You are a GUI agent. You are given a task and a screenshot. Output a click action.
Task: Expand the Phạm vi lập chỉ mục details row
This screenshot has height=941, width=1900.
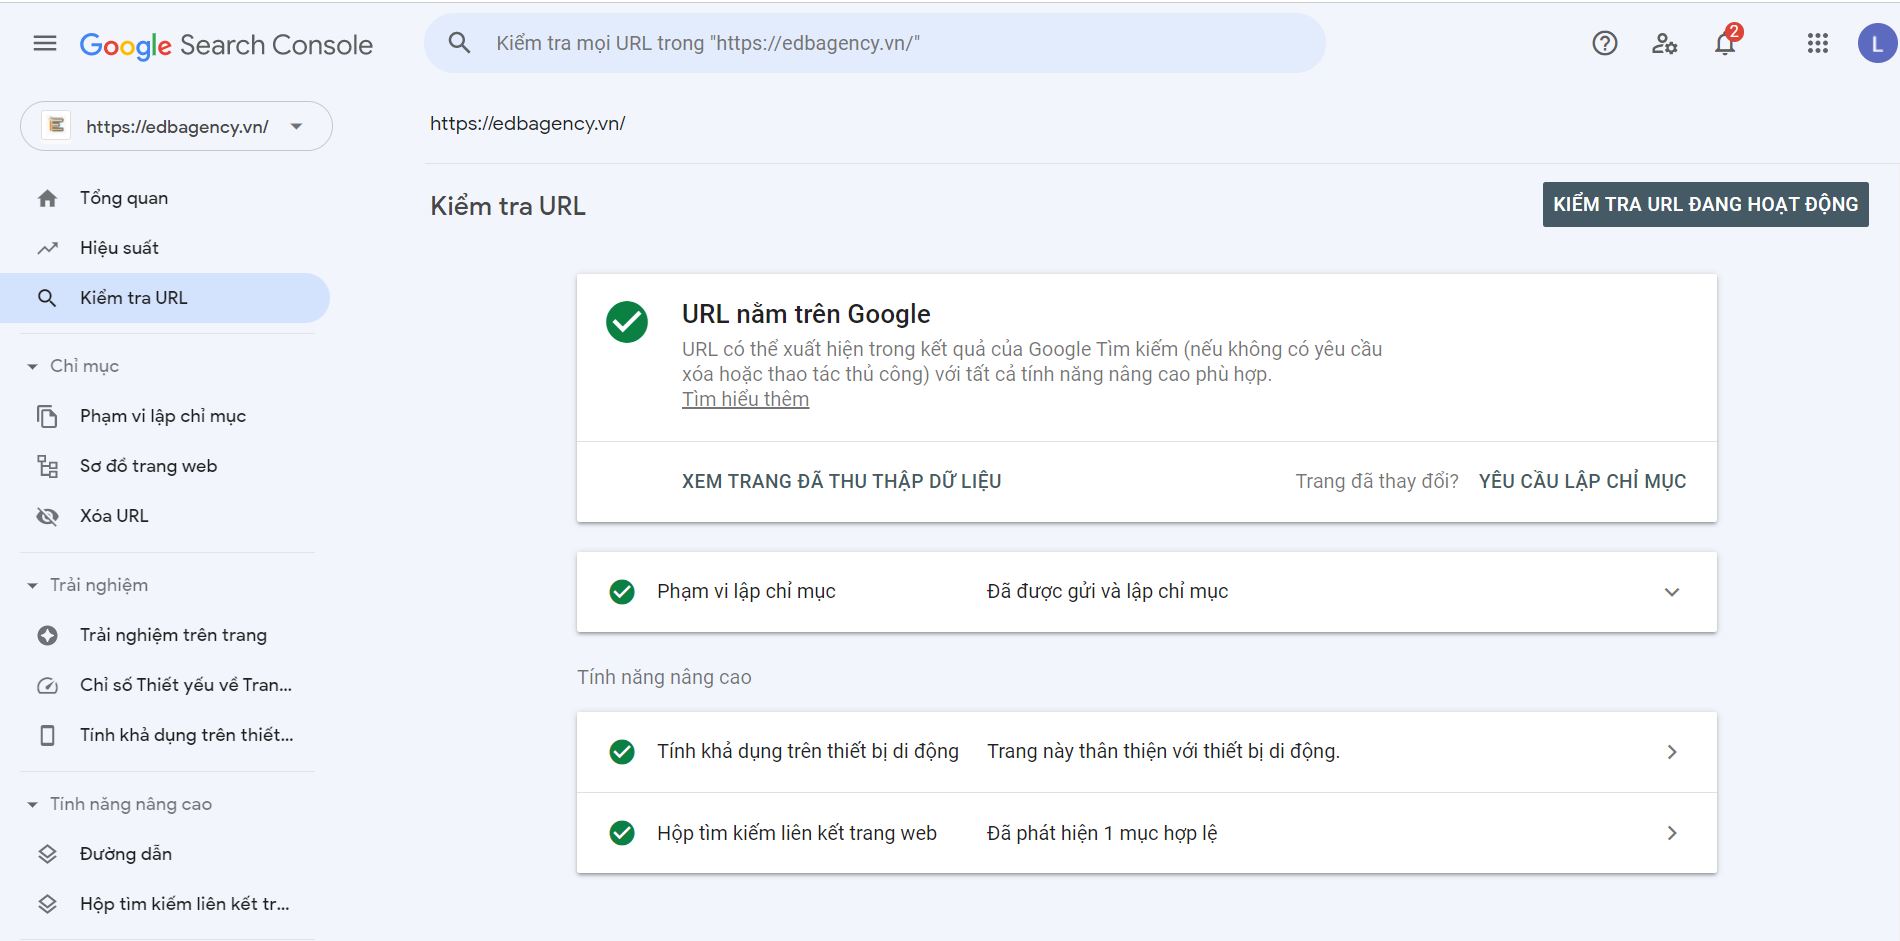[x=1670, y=591]
